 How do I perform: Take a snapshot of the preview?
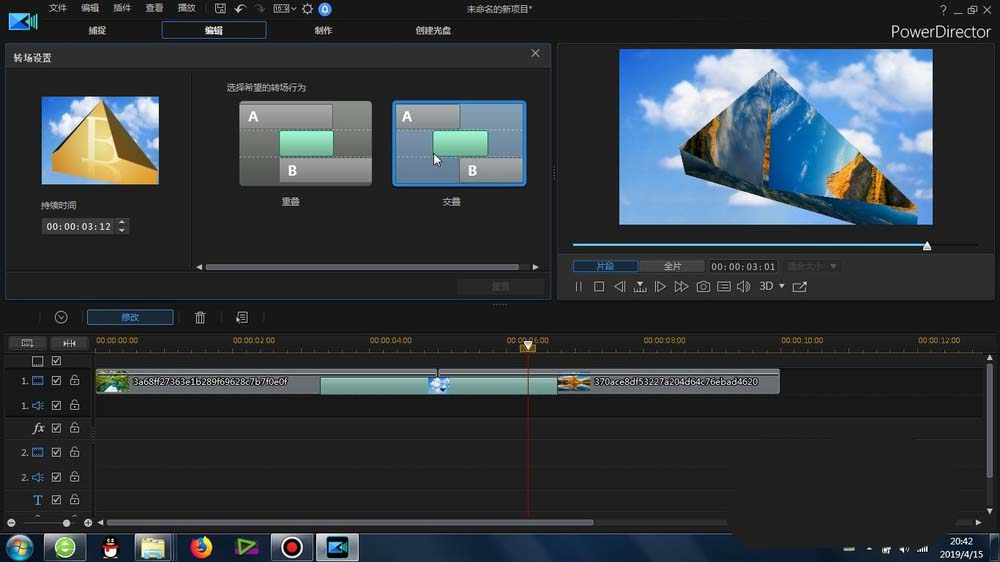[703, 286]
